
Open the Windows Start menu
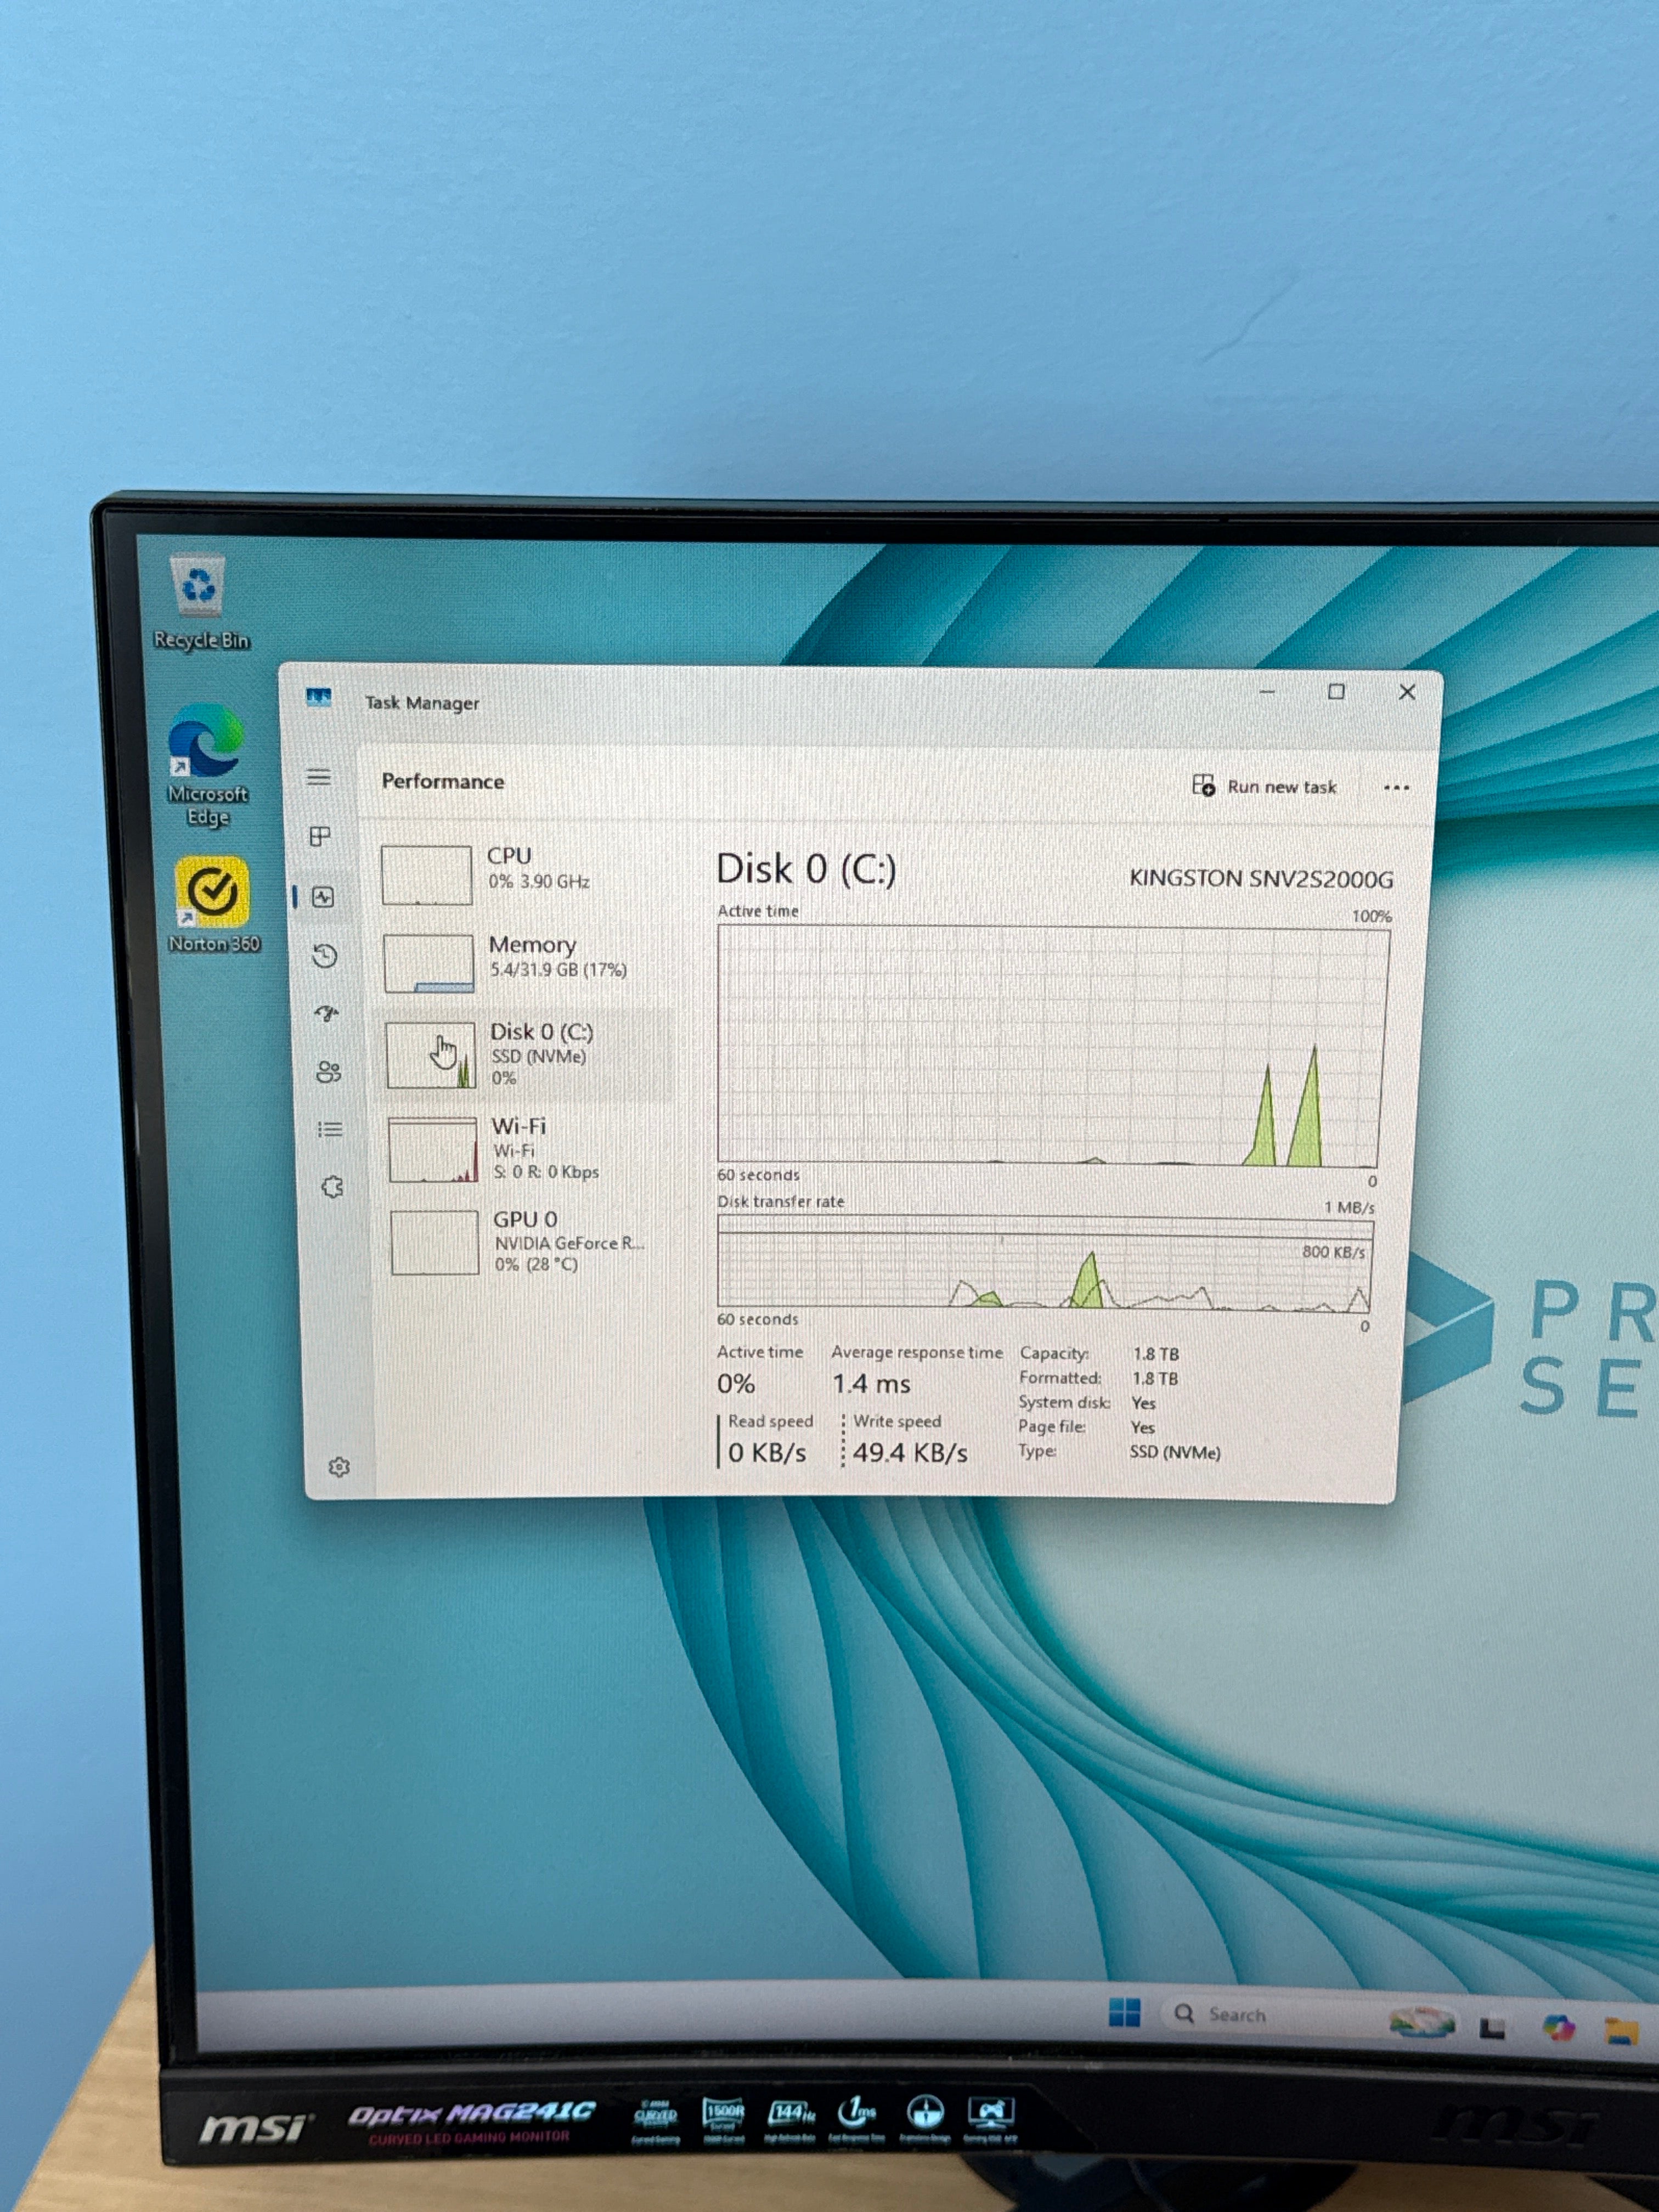click(1124, 2012)
